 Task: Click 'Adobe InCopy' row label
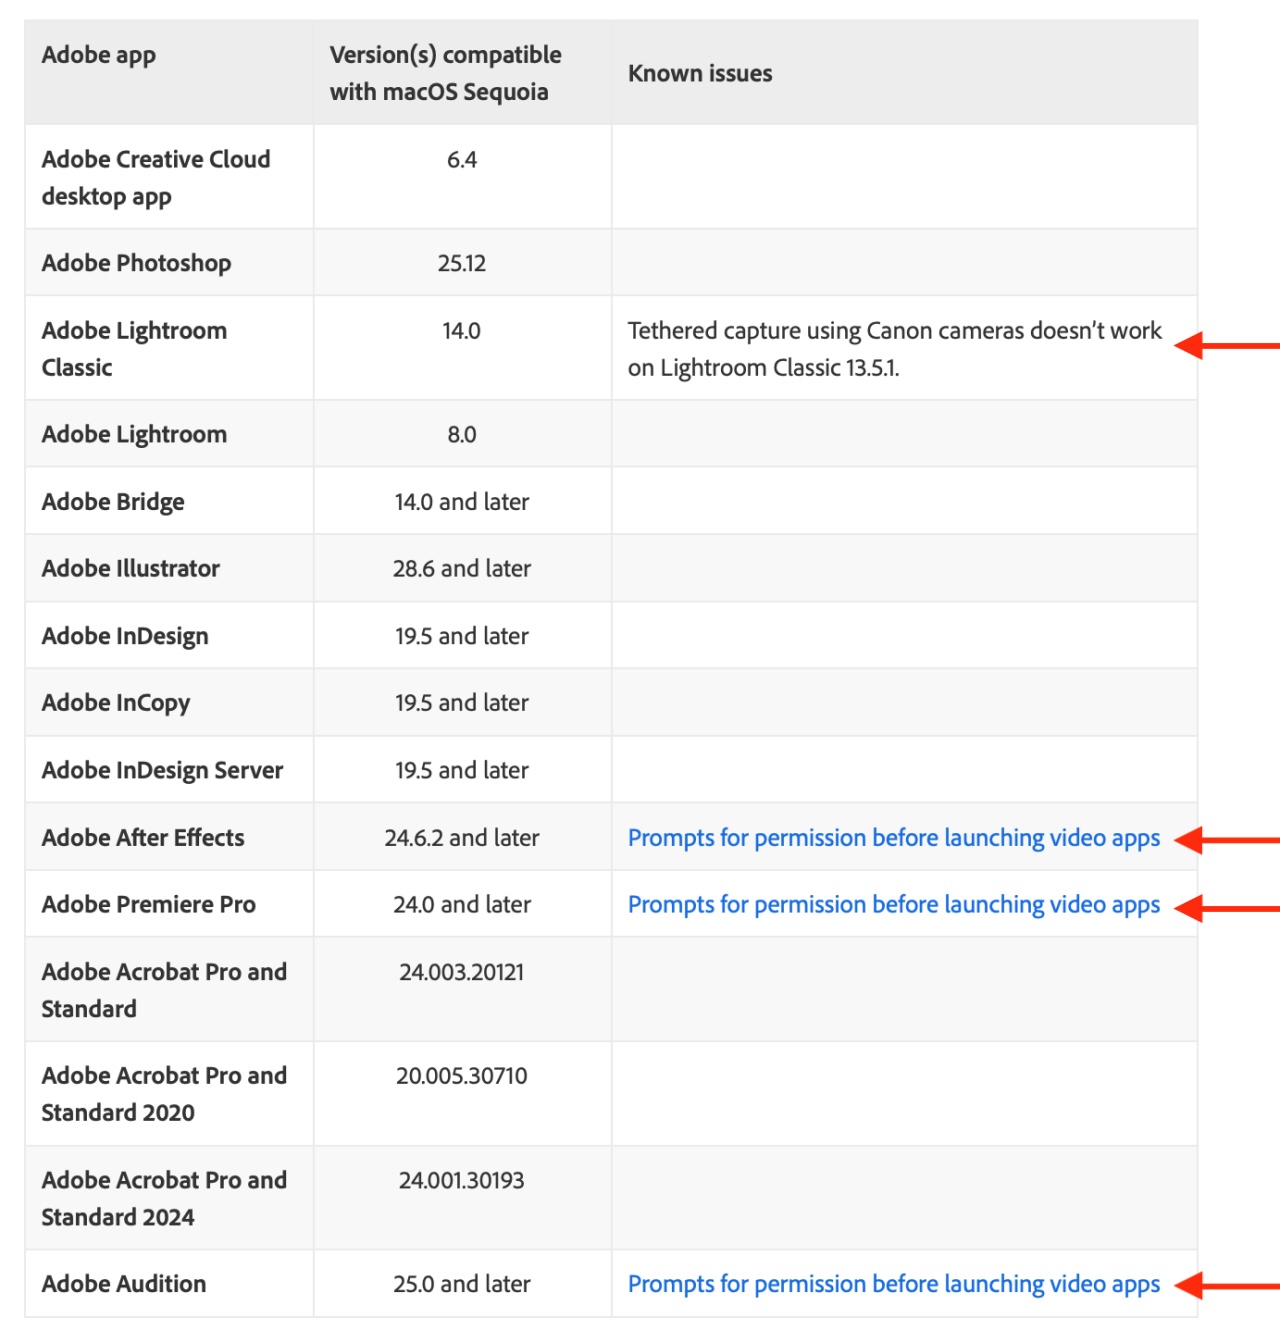(x=116, y=703)
